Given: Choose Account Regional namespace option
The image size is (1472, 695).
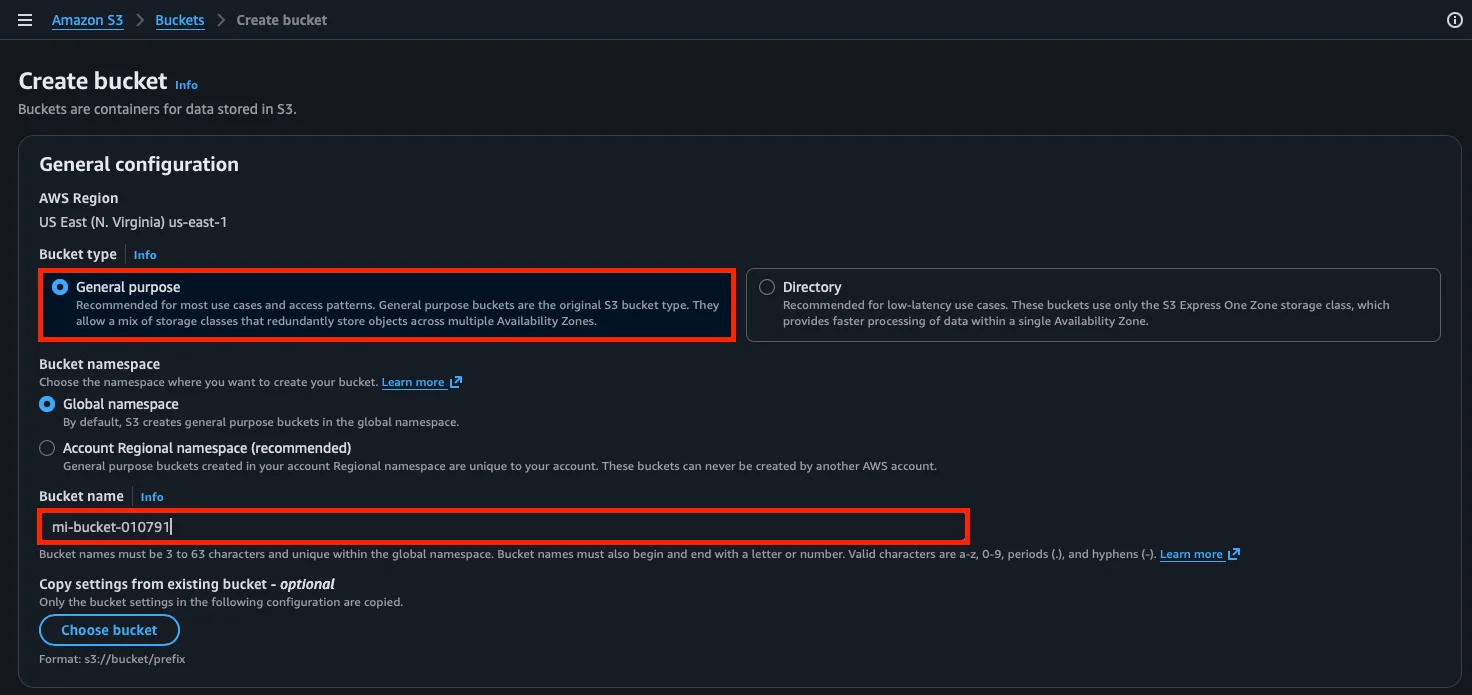Looking at the screenshot, I should click(47, 448).
